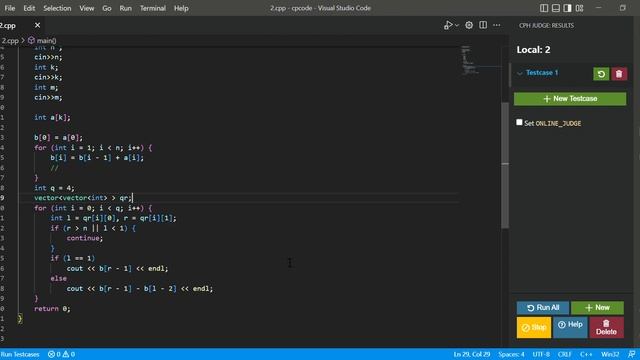Viewport: 640px width, 360px height.
Task: Delete Testcase 1 with red trash icon
Action: [x=619, y=74]
